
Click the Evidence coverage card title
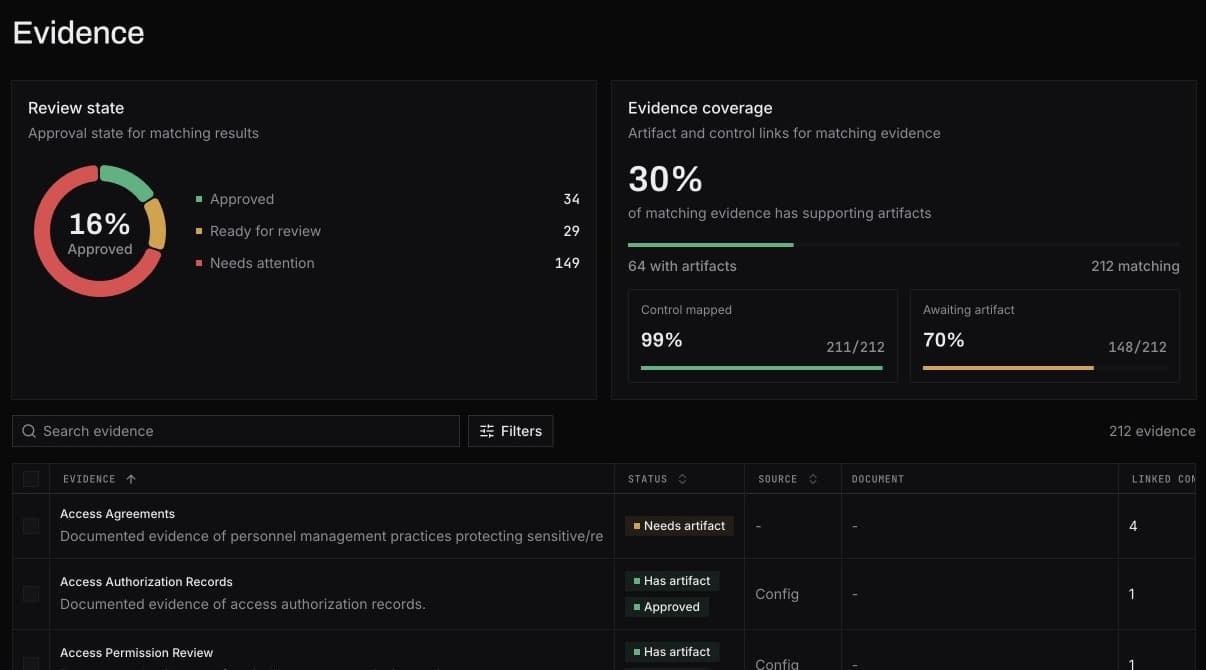700,108
